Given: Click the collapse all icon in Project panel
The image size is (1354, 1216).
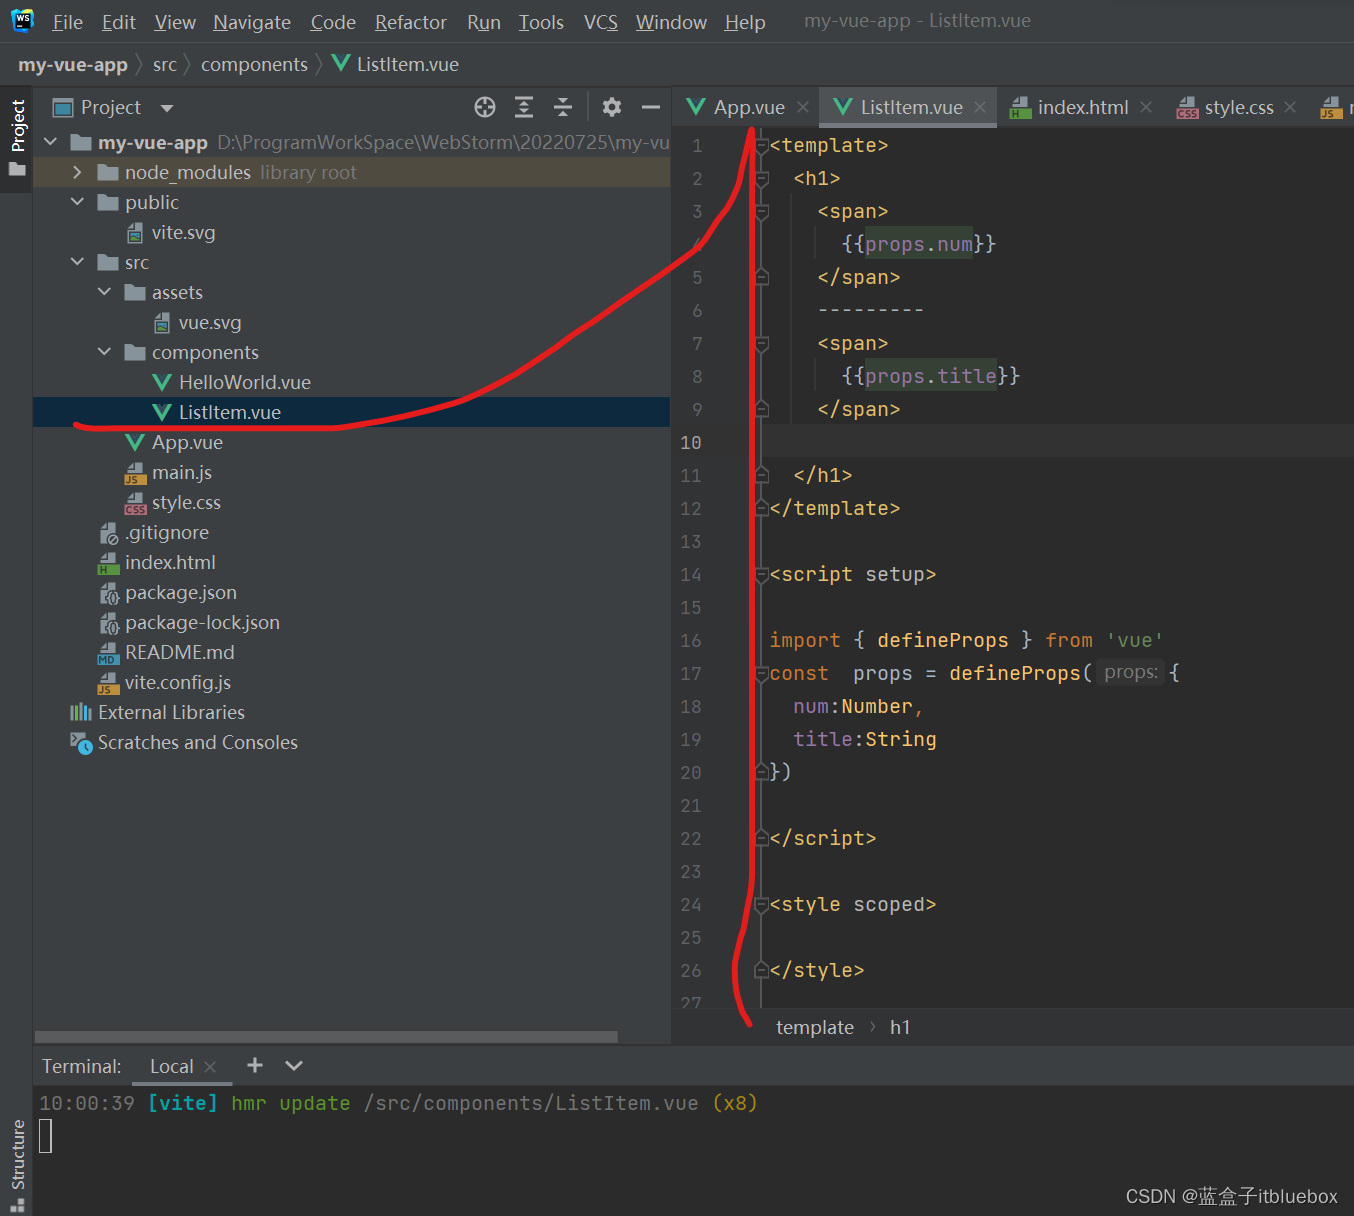Looking at the screenshot, I should [563, 107].
